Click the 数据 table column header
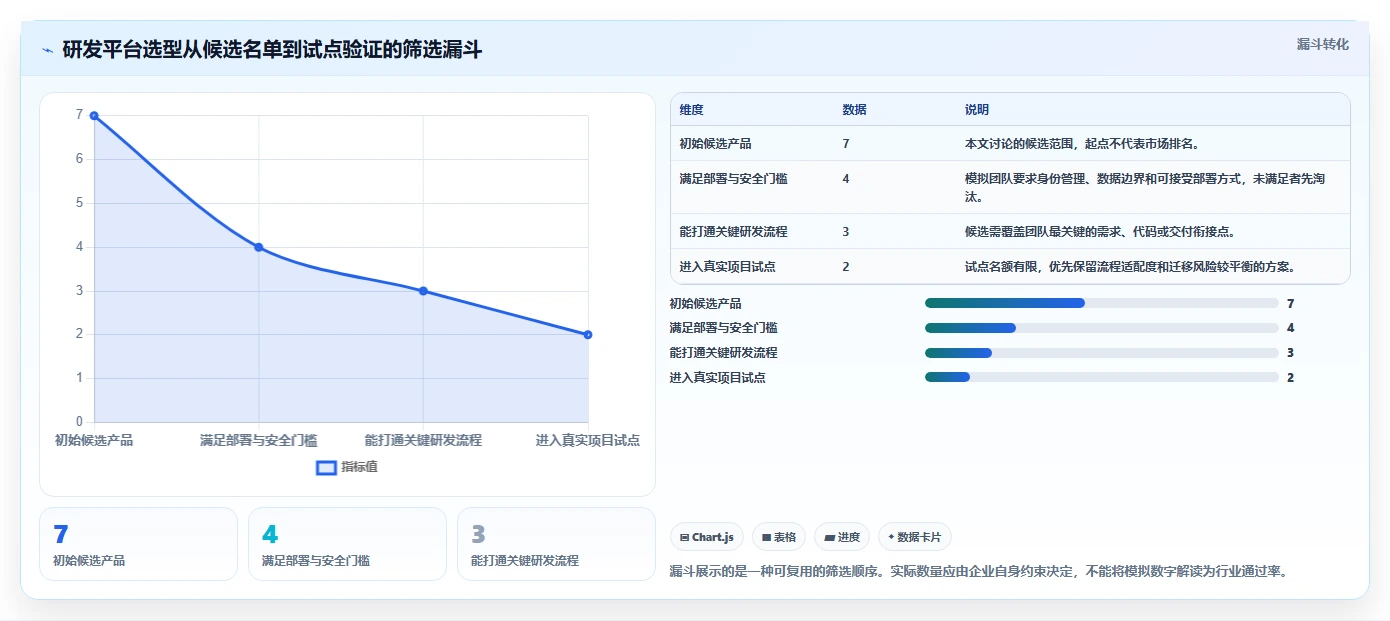 (854, 110)
